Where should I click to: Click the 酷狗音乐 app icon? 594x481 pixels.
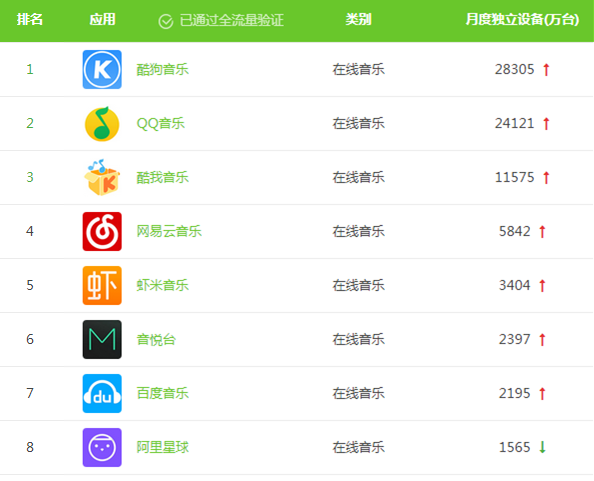pyautogui.click(x=102, y=69)
